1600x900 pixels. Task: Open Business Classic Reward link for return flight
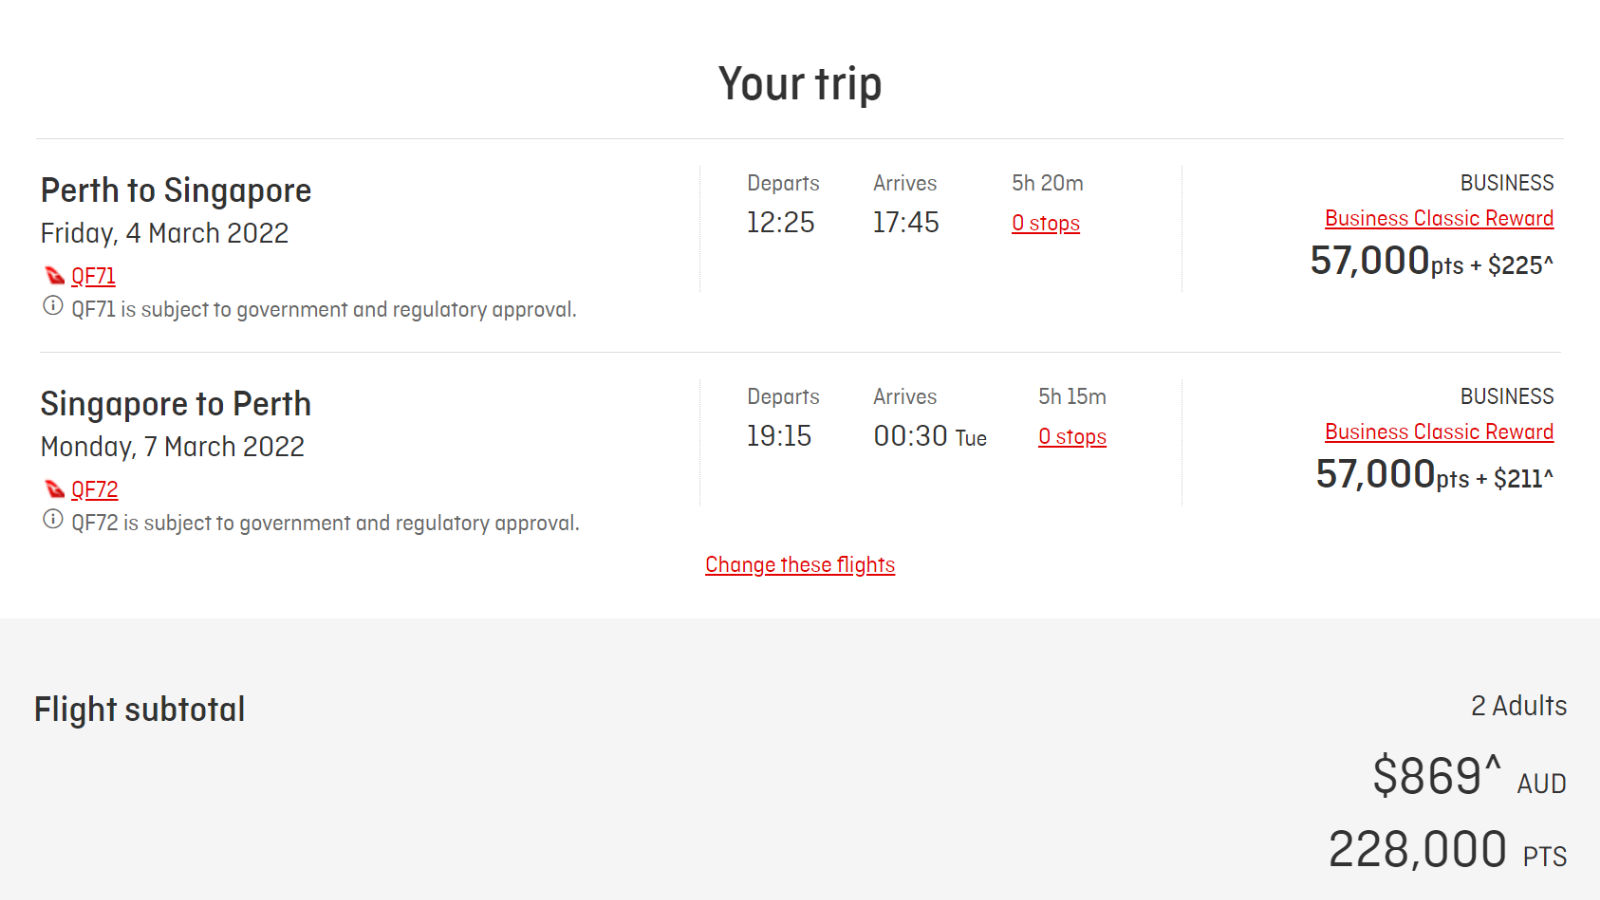point(1439,432)
